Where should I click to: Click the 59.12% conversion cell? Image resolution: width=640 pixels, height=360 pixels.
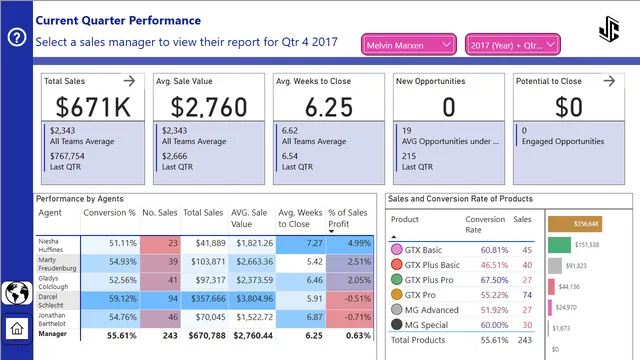pyautogui.click(x=110, y=299)
